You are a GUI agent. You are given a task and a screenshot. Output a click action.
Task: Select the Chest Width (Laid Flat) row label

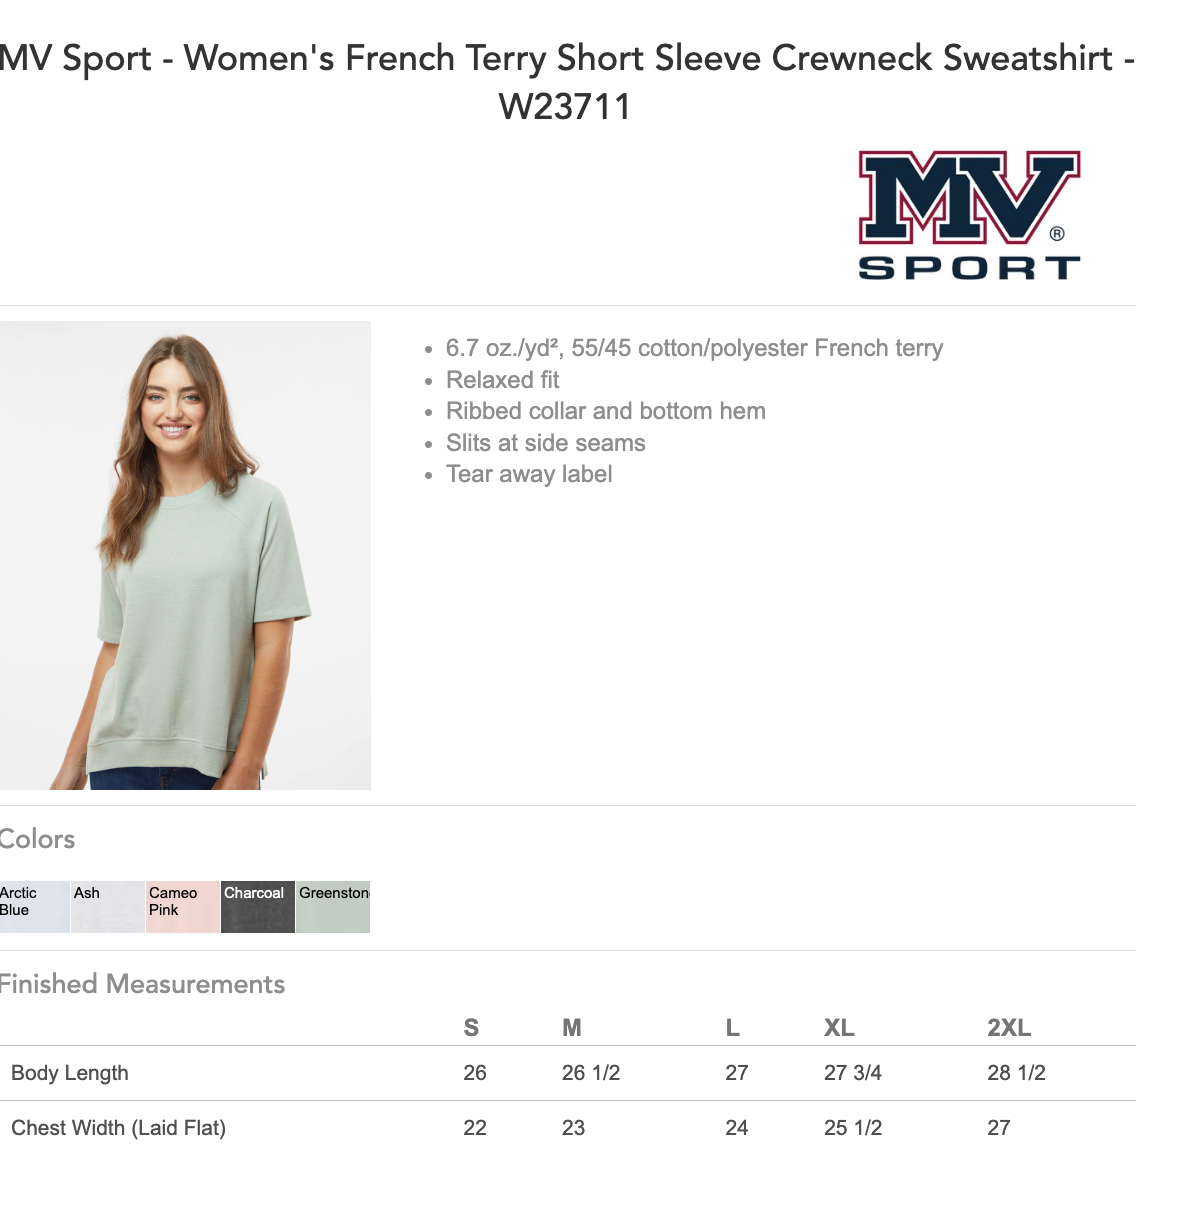pyautogui.click(x=118, y=1128)
